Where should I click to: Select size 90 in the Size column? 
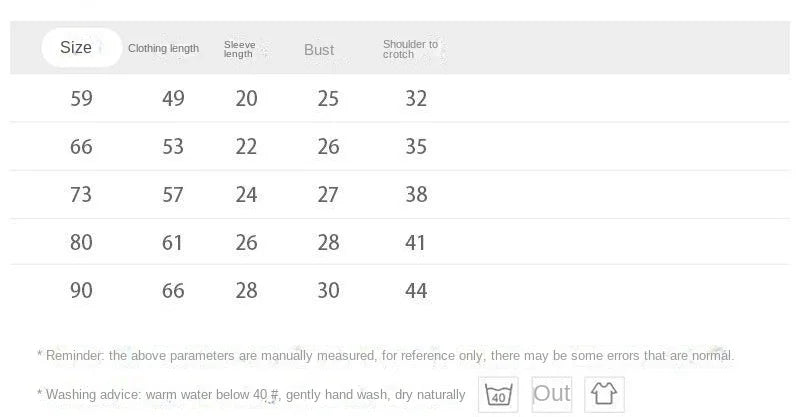click(81, 290)
